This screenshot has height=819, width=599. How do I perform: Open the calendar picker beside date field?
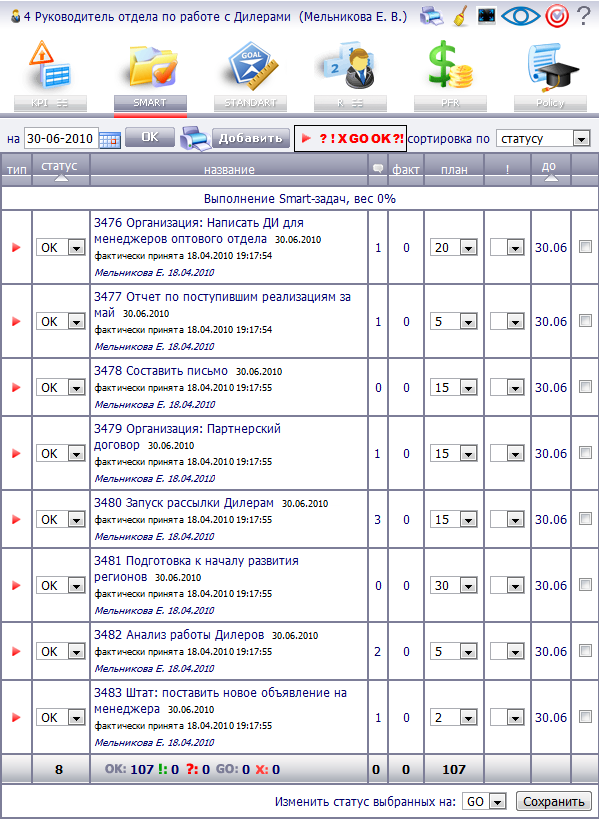tap(110, 139)
